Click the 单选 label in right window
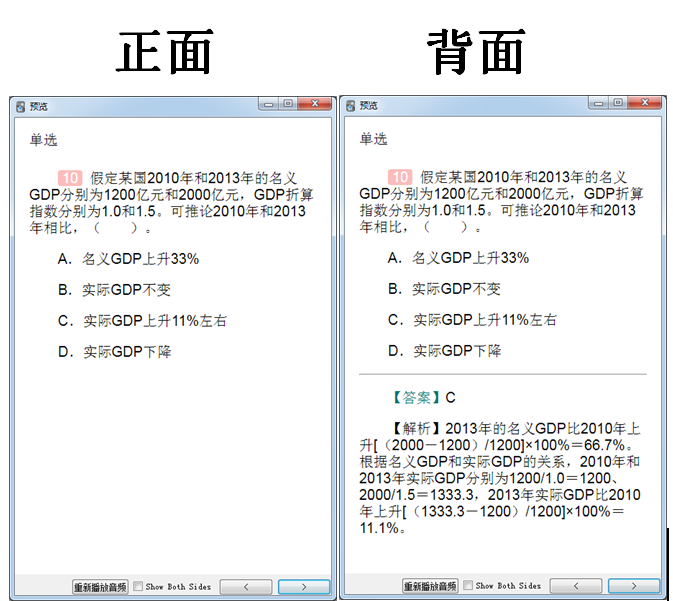 tap(373, 139)
